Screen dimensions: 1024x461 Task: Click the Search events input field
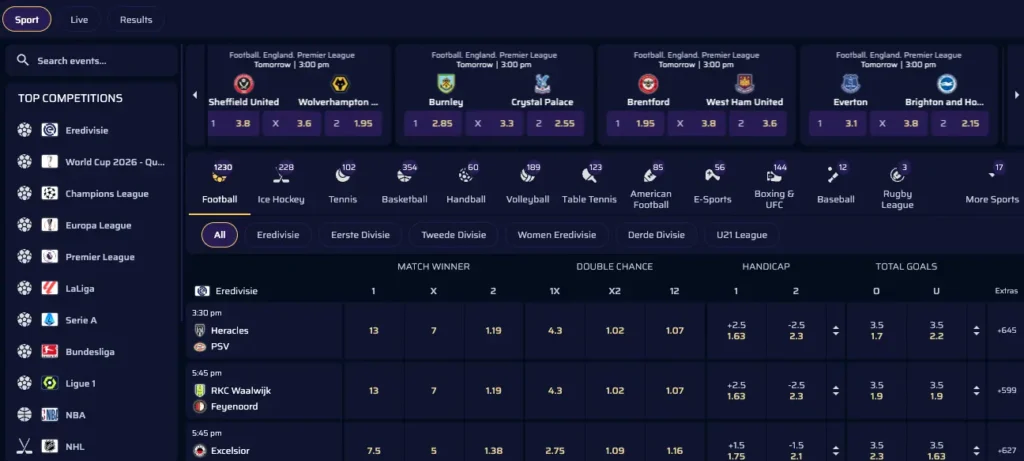coord(91,61)
